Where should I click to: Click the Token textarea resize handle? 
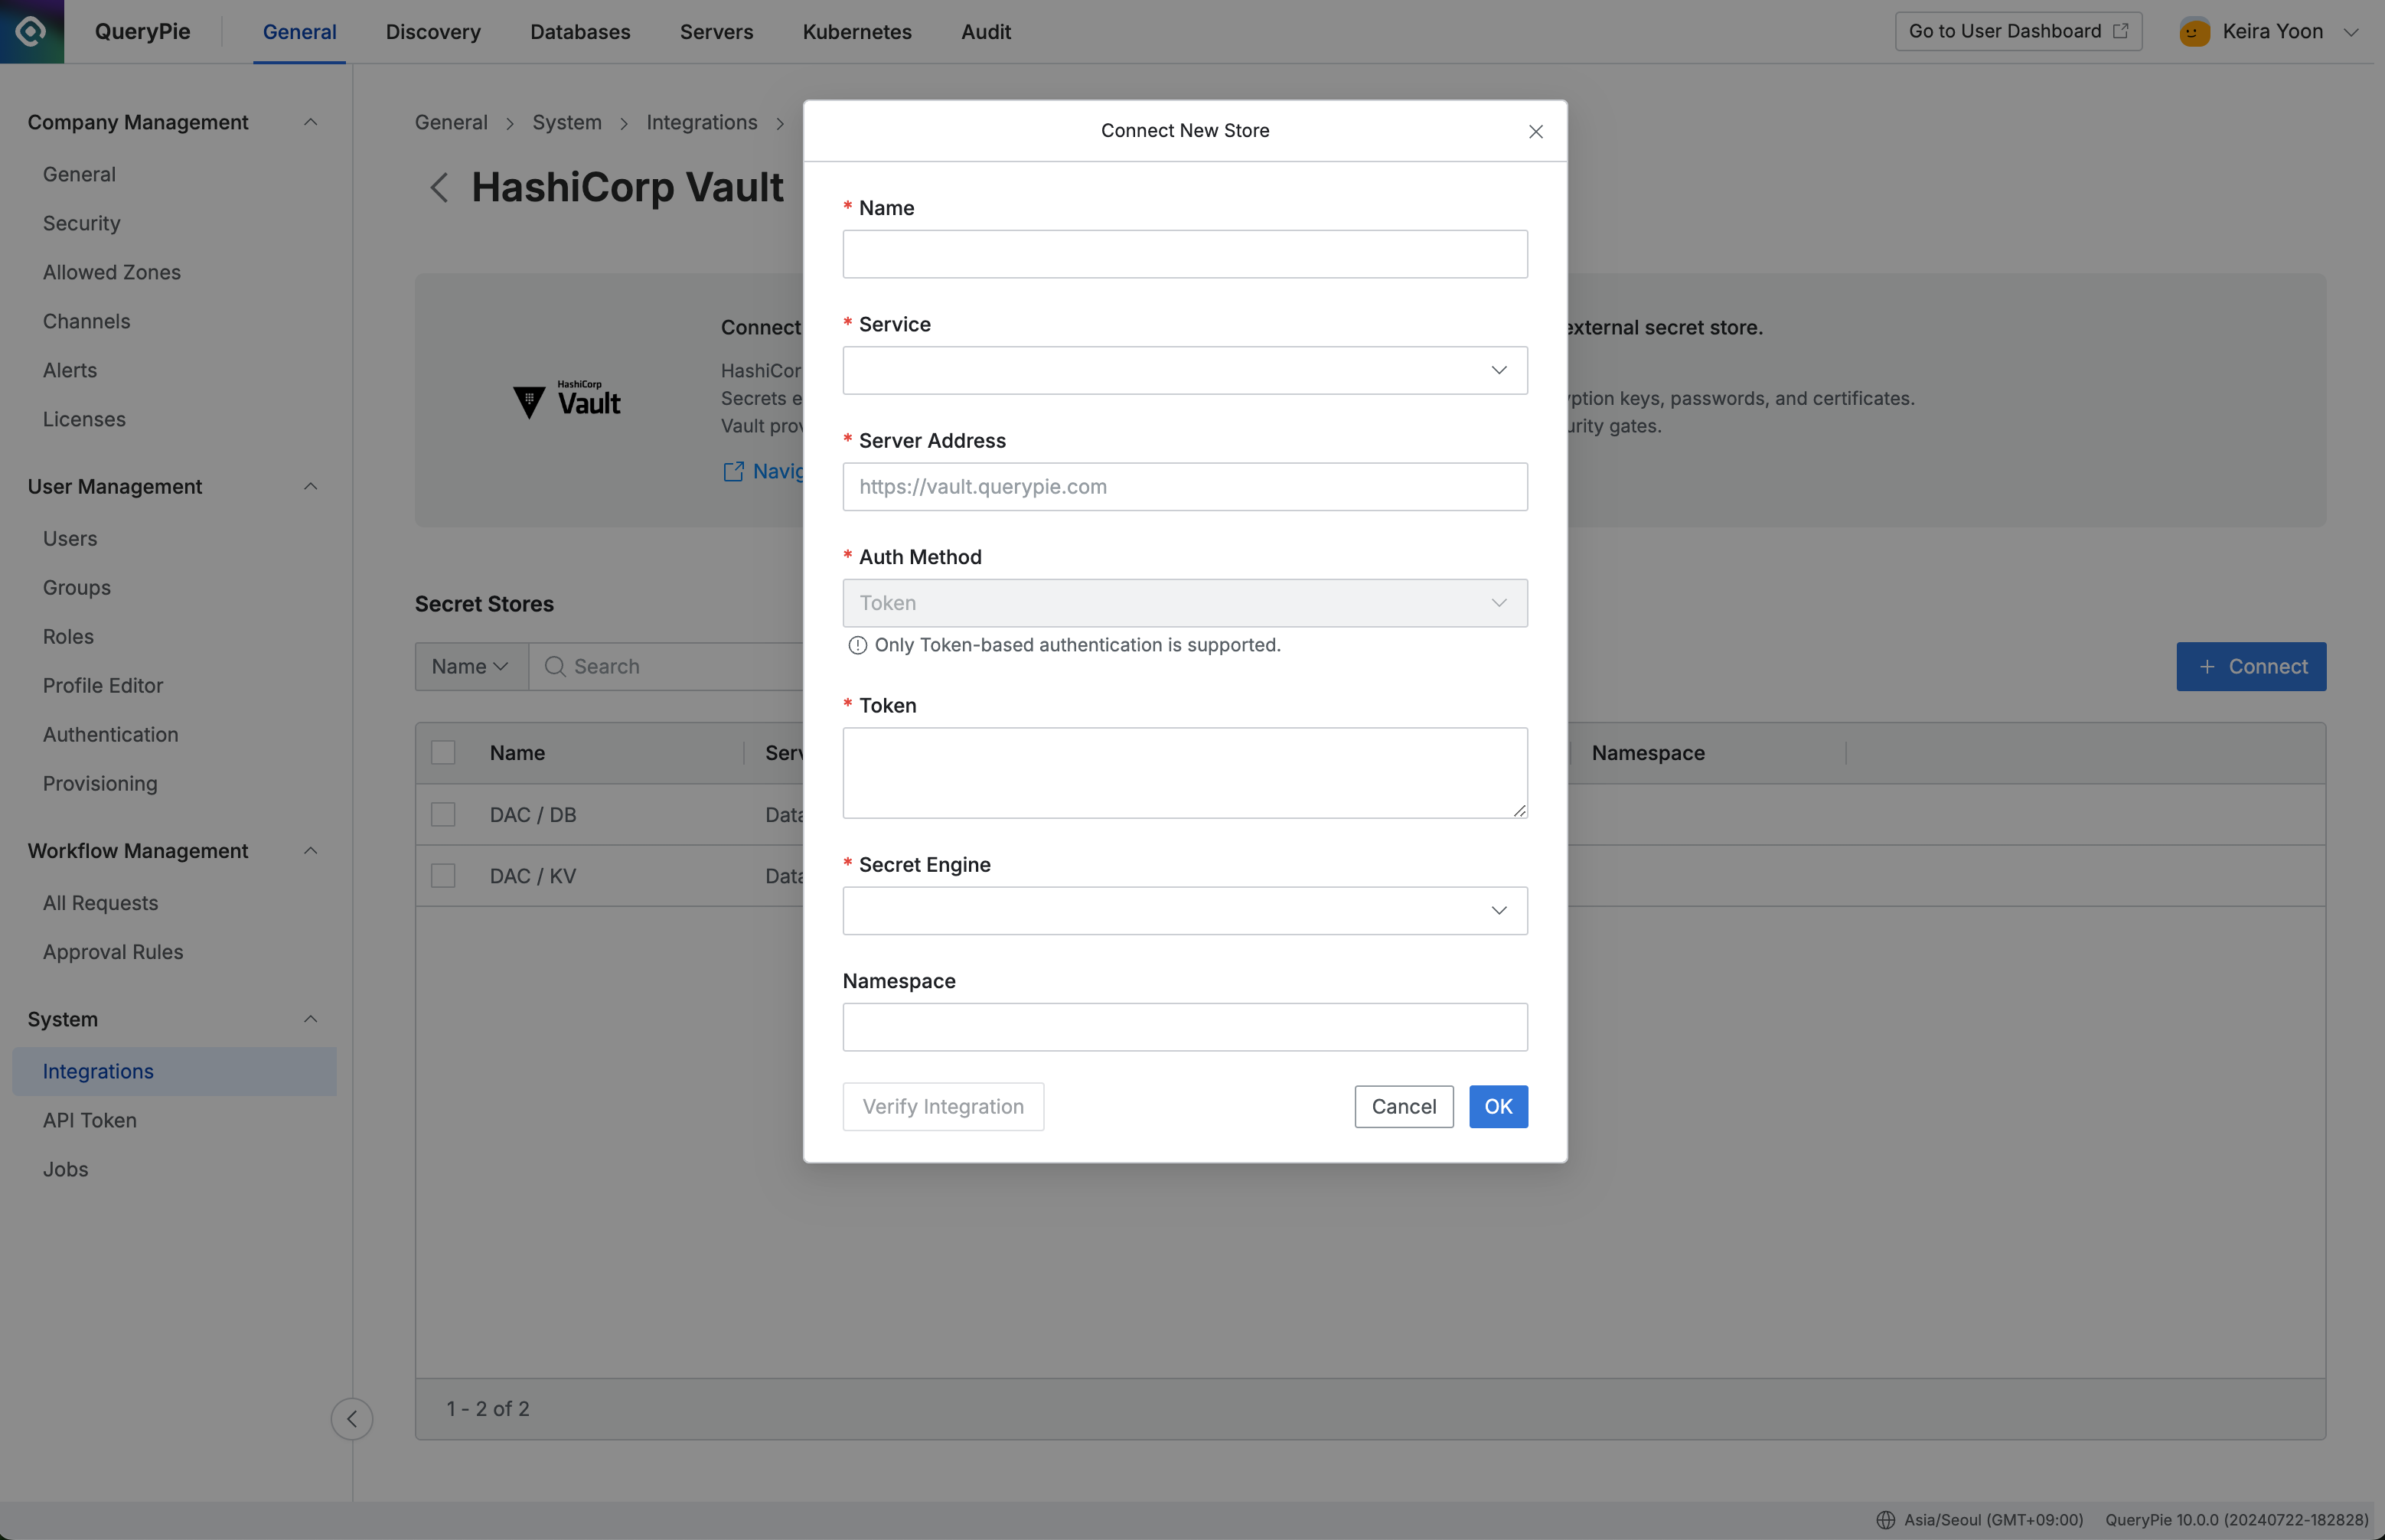[1519, 810]
